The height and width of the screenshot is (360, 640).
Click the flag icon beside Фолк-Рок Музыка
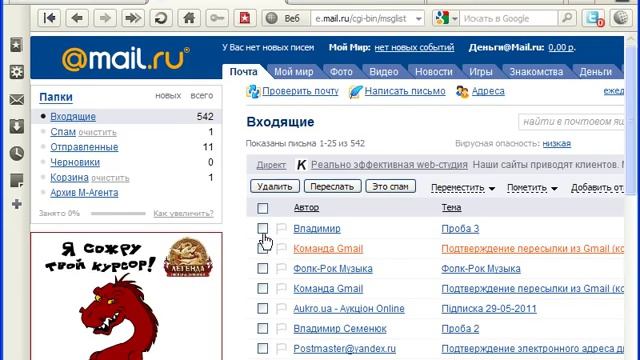(281, 269)
